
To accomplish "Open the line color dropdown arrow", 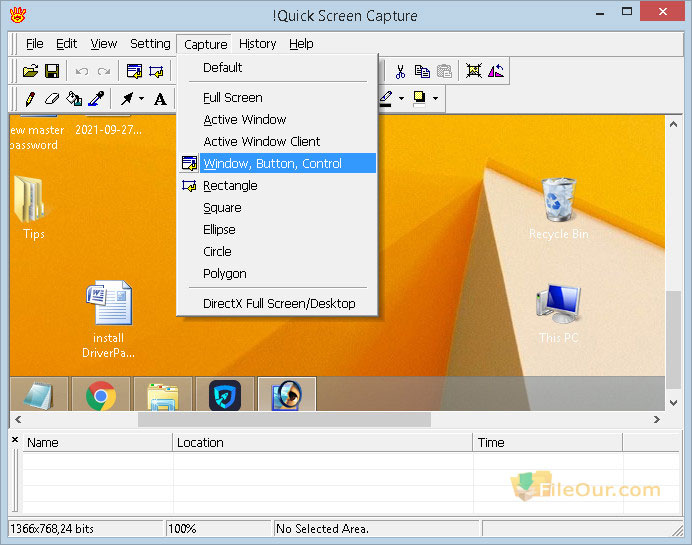I will click(x=401, y=98).
